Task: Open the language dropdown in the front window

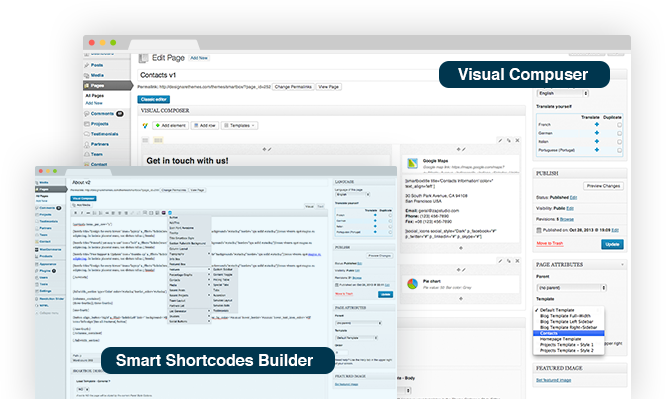Action: [x=353, y=194]
